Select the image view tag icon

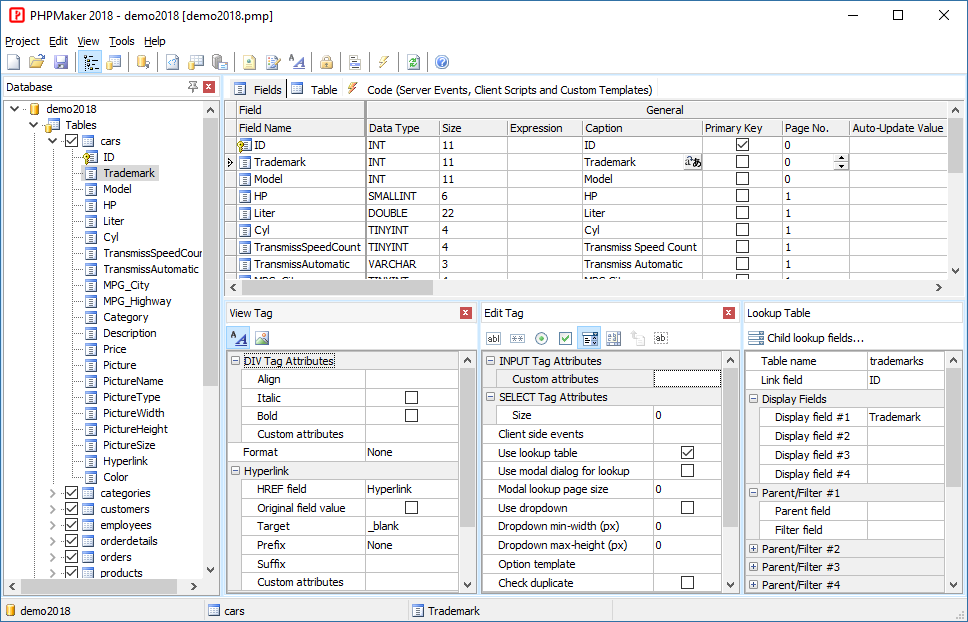click(x=262, y=338)
